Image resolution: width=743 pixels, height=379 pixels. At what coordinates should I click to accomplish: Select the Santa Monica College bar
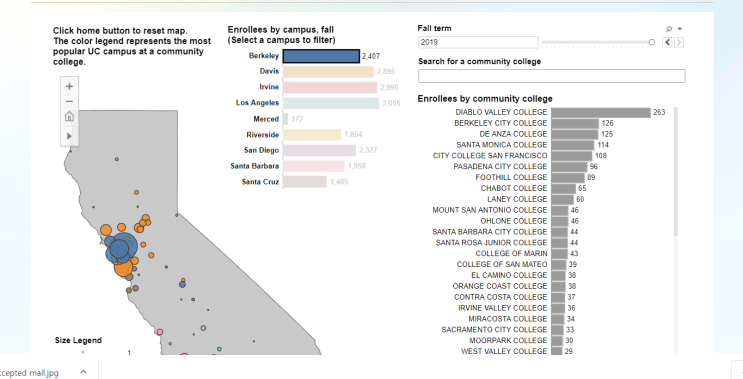coord(573,145)
